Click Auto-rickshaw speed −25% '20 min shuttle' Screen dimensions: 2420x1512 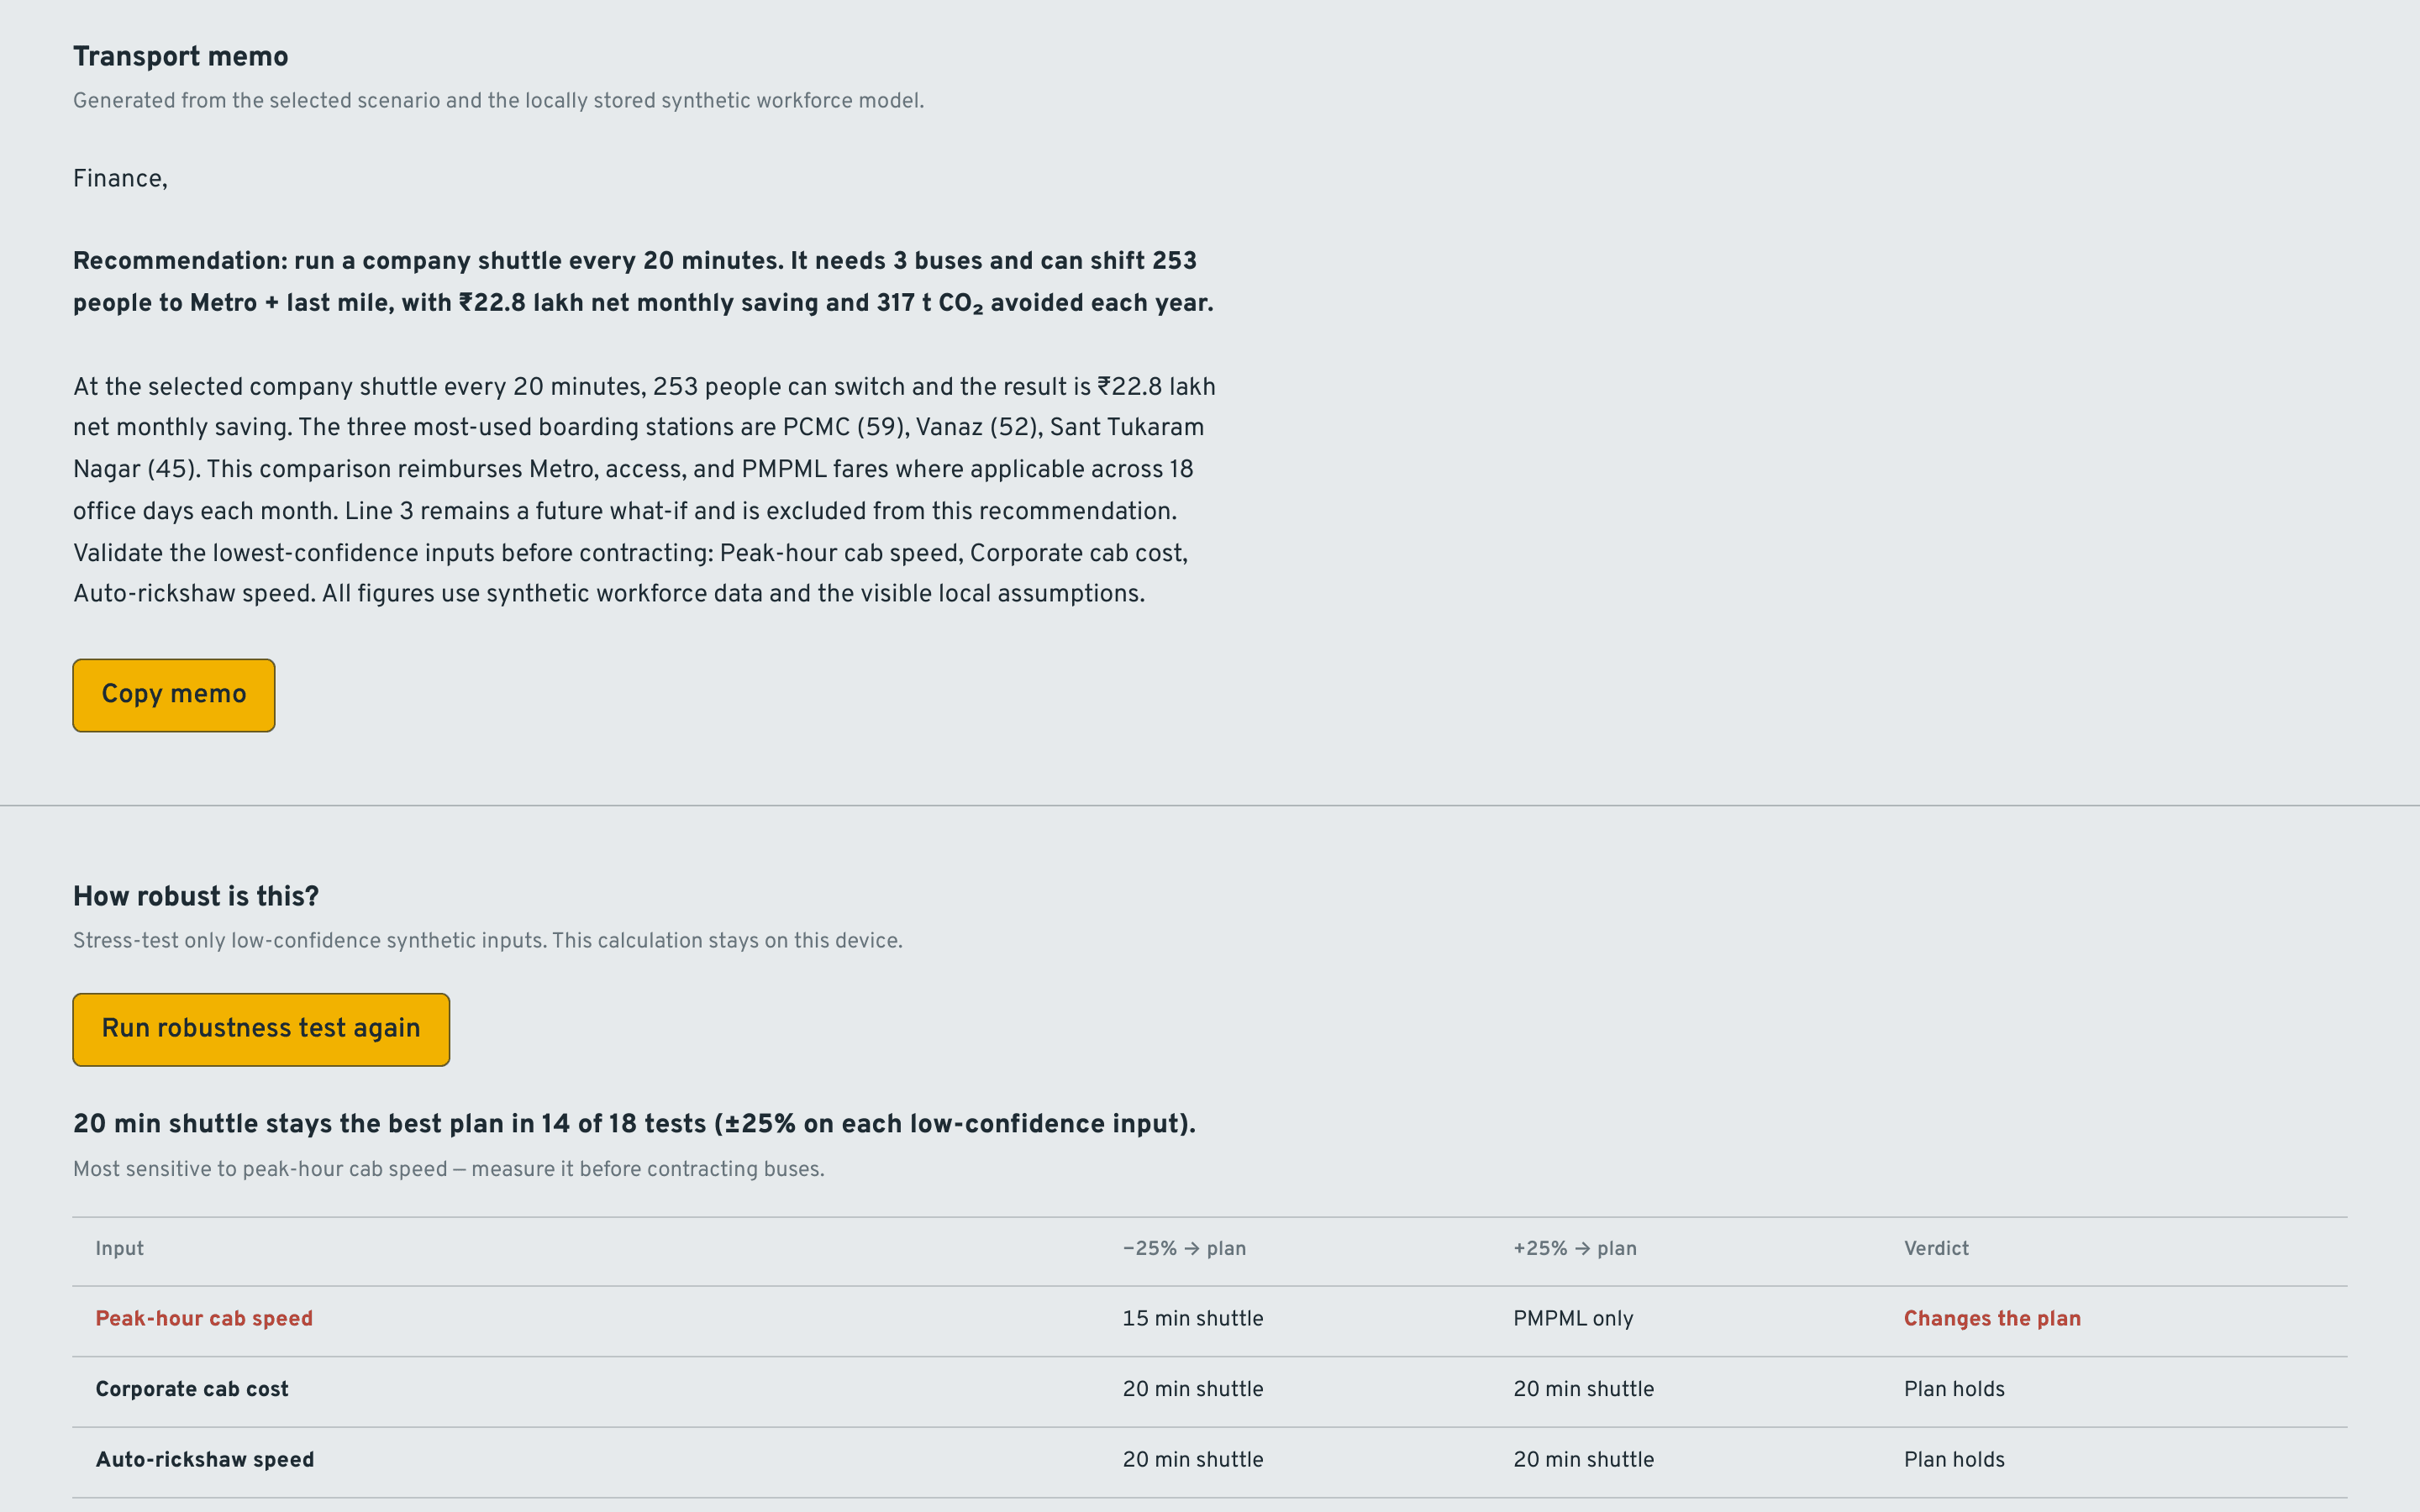pos(1193,1460)
